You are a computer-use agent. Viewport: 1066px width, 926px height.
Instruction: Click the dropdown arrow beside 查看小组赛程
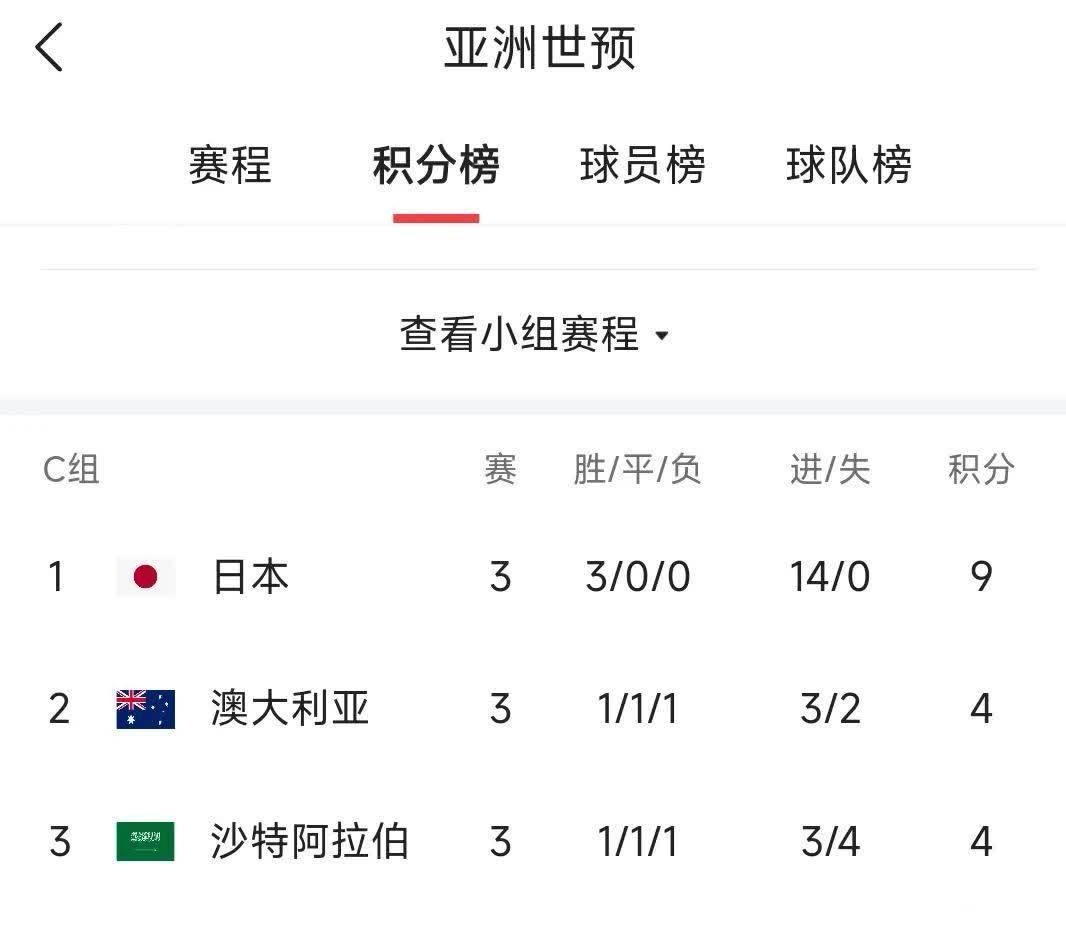point(661,335)
